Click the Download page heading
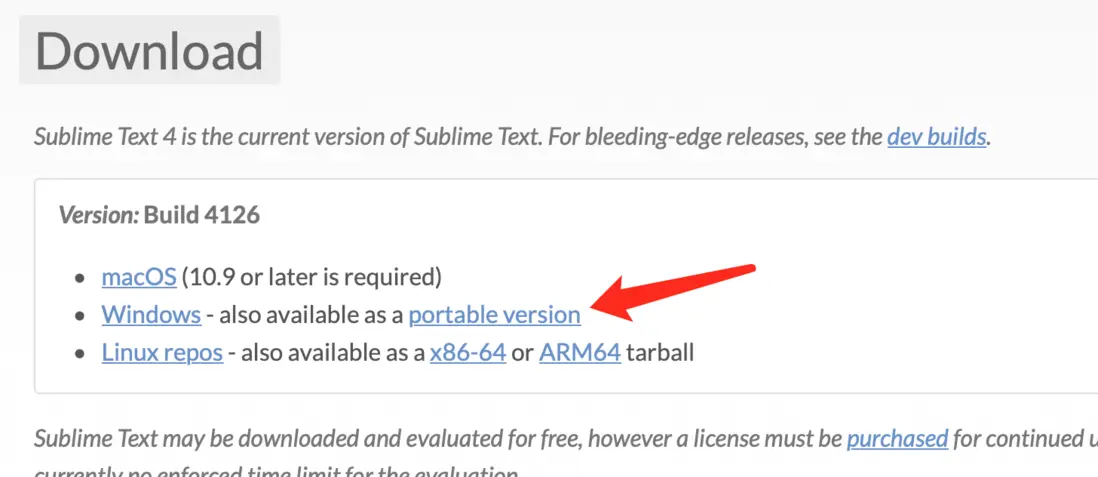Image resolution: width=1098 pixels, height=477 pixels. tap(149, 51)
